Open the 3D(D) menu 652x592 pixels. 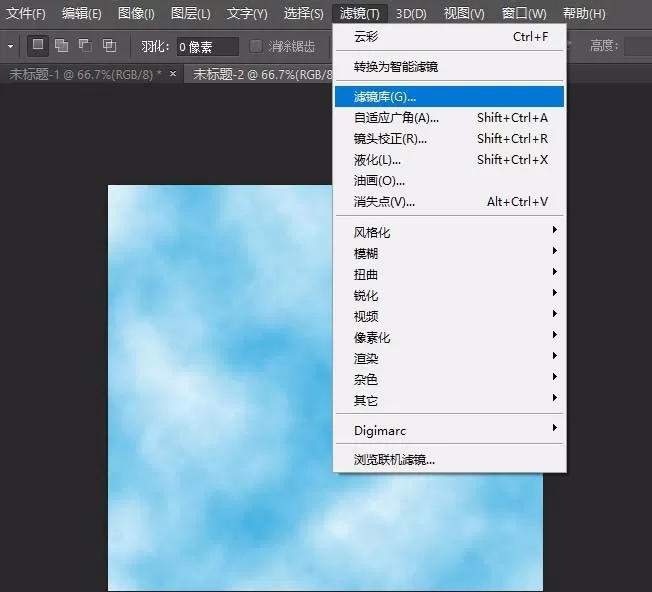click(x=411, y=13)
